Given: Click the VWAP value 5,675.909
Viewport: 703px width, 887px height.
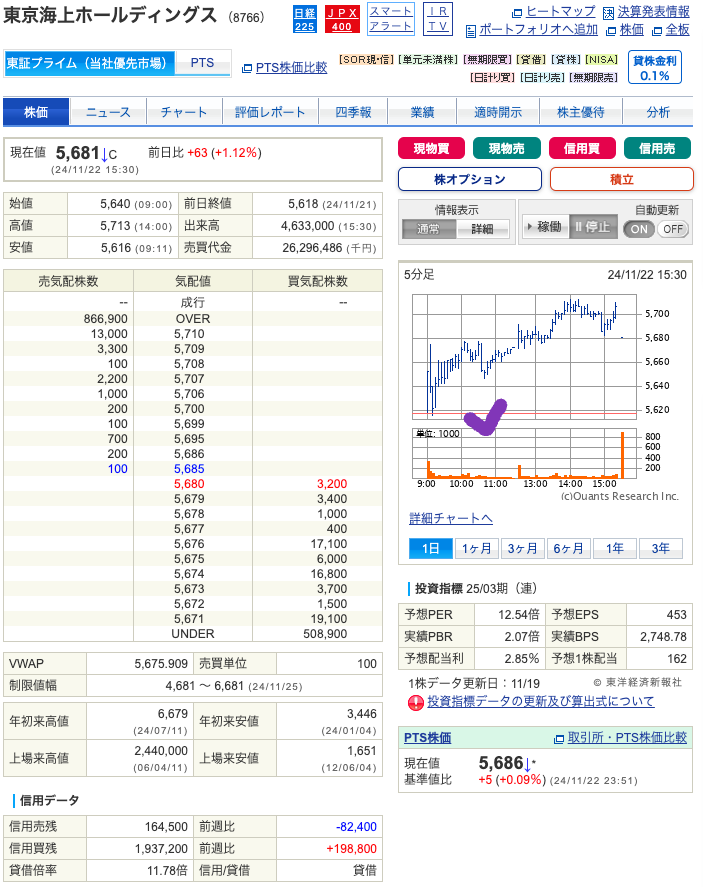Looking at the screenshot, I should click(x=161, y=664).
